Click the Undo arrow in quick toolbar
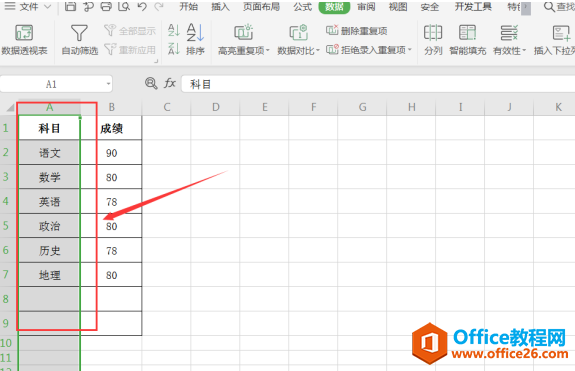575x371 pixels. [142, 6]
